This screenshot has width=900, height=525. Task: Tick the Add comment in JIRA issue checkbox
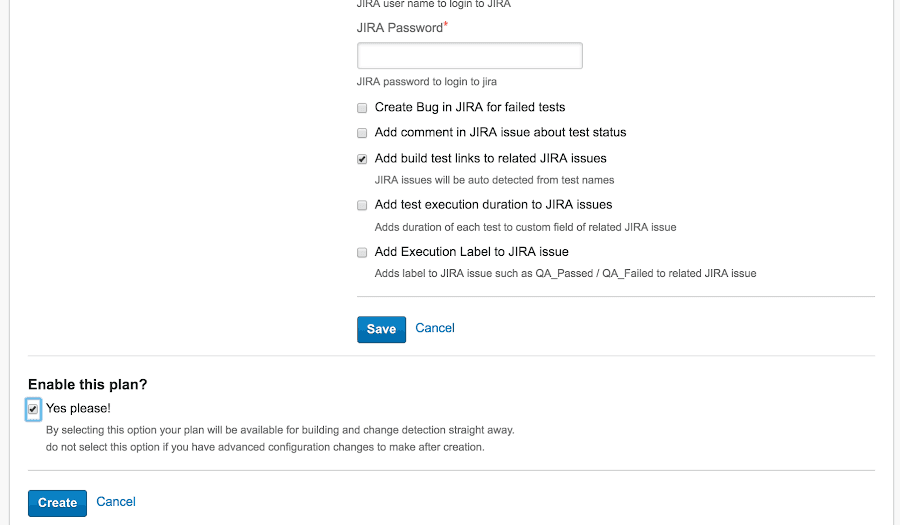tap(362, 133)
